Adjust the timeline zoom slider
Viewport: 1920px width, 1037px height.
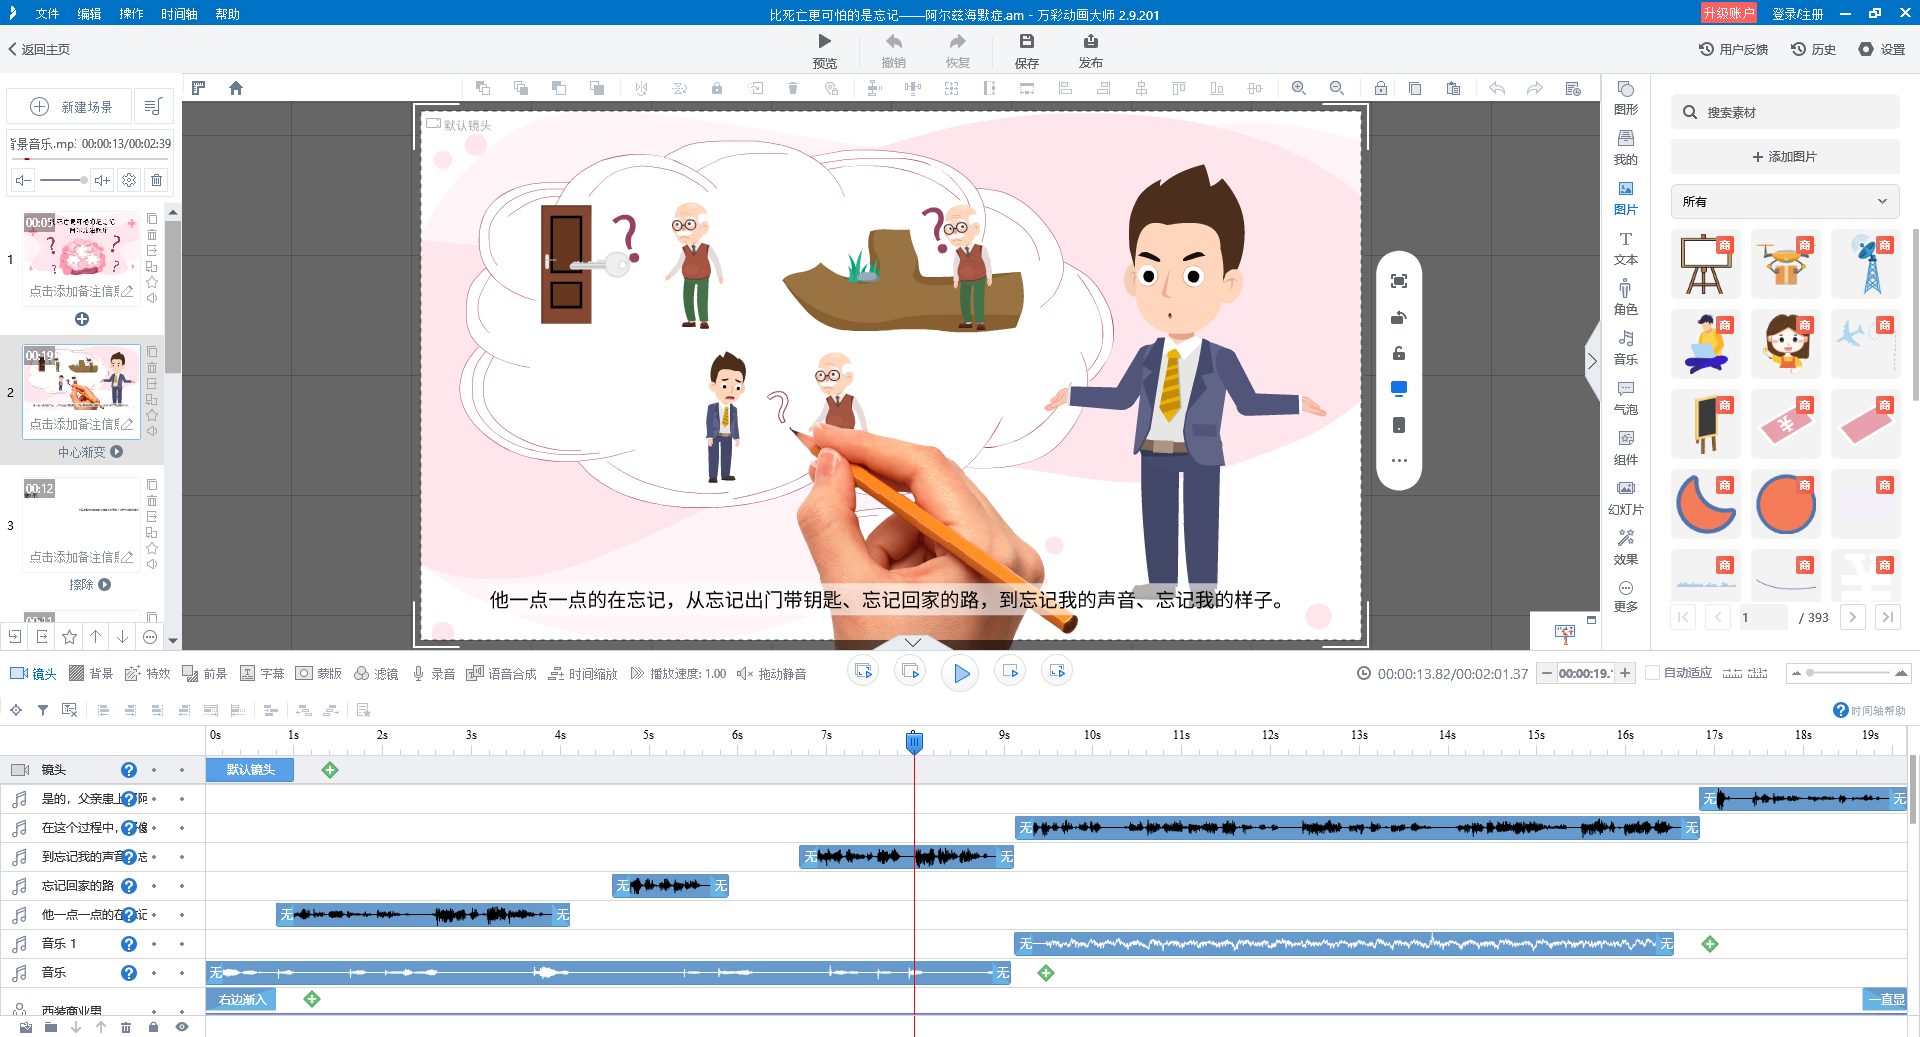point(1849,673)
